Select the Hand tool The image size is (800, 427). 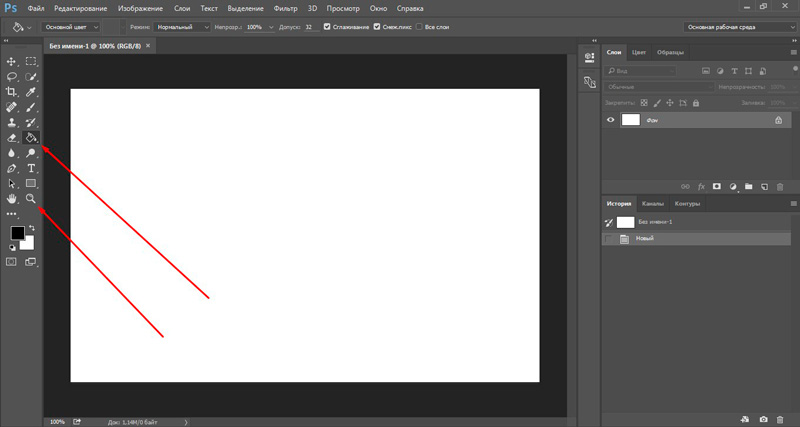[x=11, y=198]
